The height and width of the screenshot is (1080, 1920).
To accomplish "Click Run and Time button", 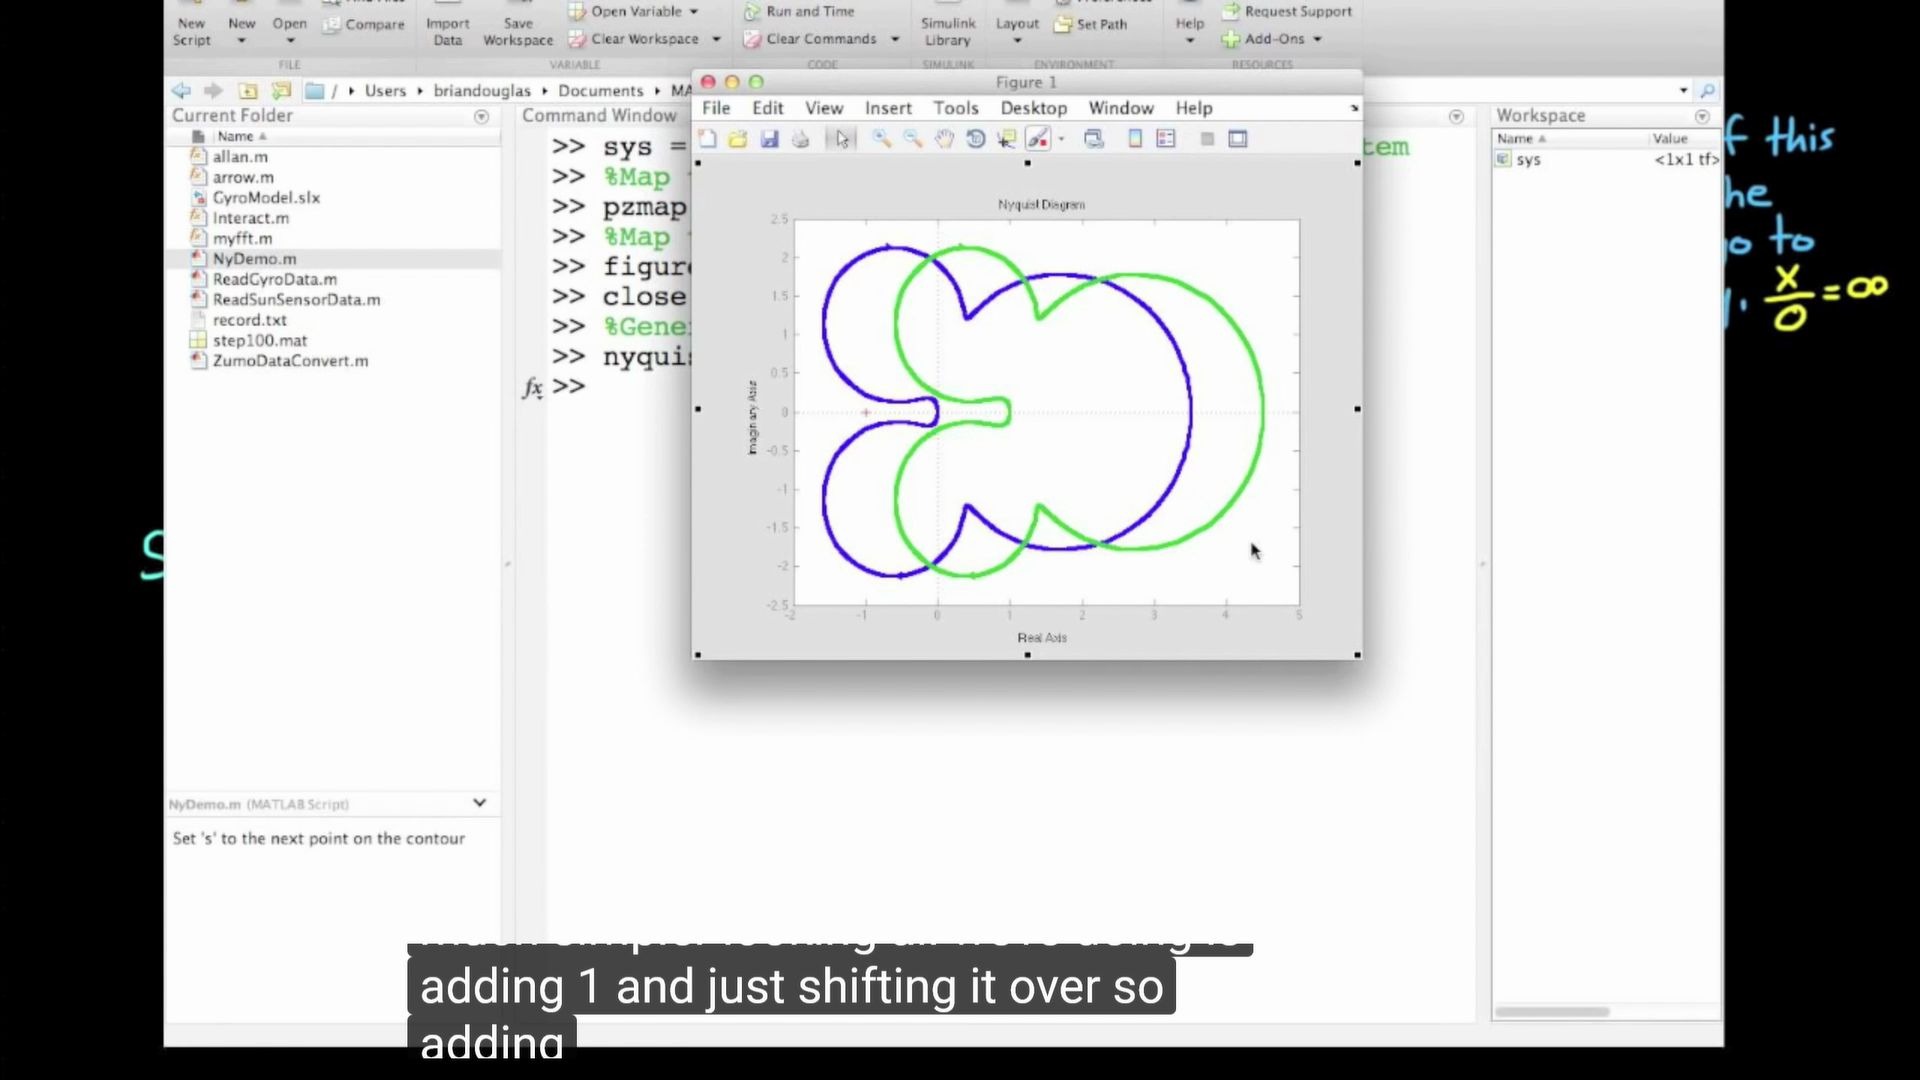I will [799, 11].
